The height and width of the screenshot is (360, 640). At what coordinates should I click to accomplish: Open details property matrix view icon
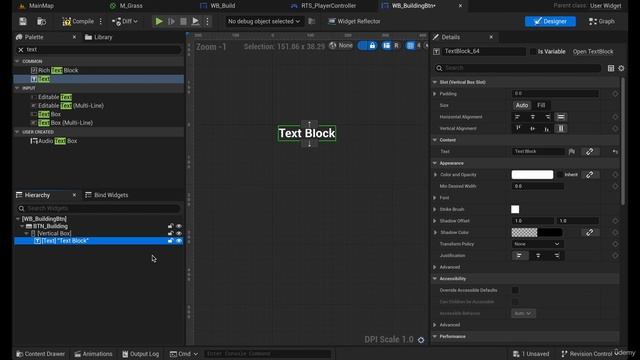click(x=611, y=68)
